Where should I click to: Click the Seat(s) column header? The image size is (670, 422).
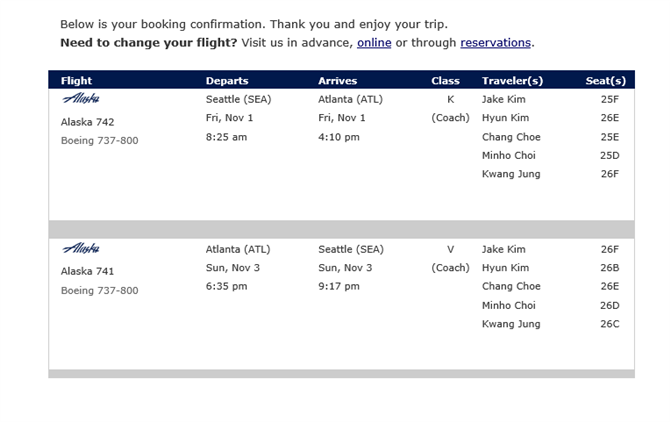tap(605, 81)
